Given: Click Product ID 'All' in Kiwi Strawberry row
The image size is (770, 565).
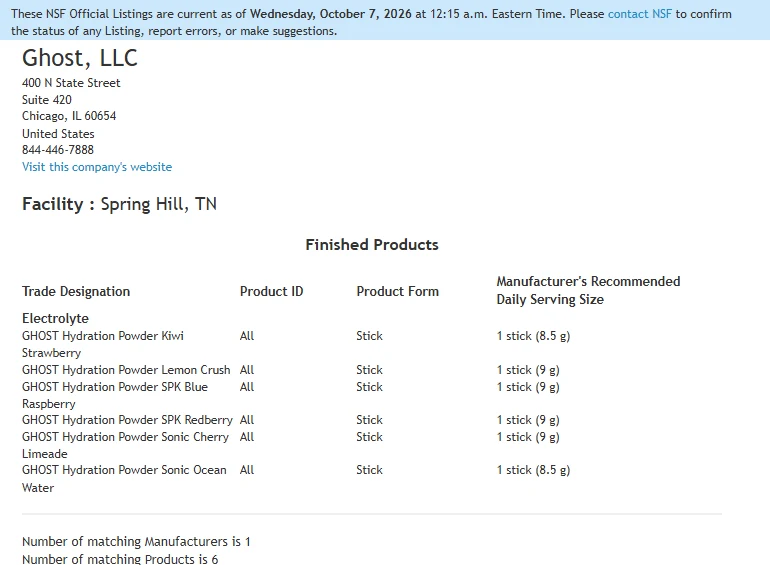Looking at the screenshot, I should [247, 336].
